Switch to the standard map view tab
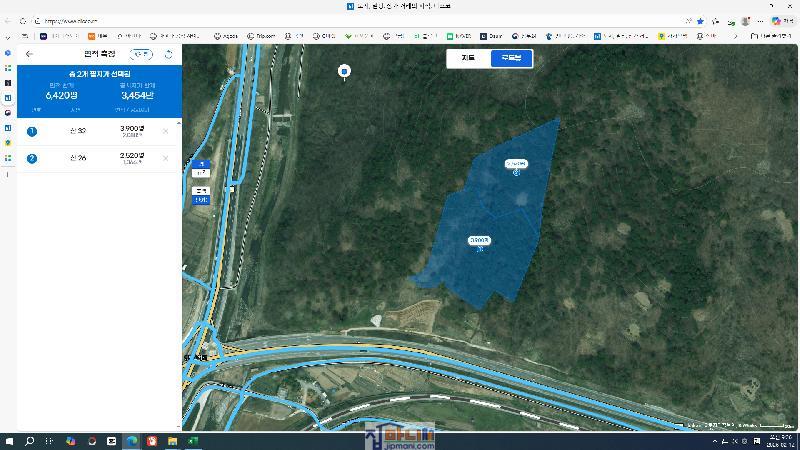This screenshot has width=800, height=450. [x=468, y=58]
